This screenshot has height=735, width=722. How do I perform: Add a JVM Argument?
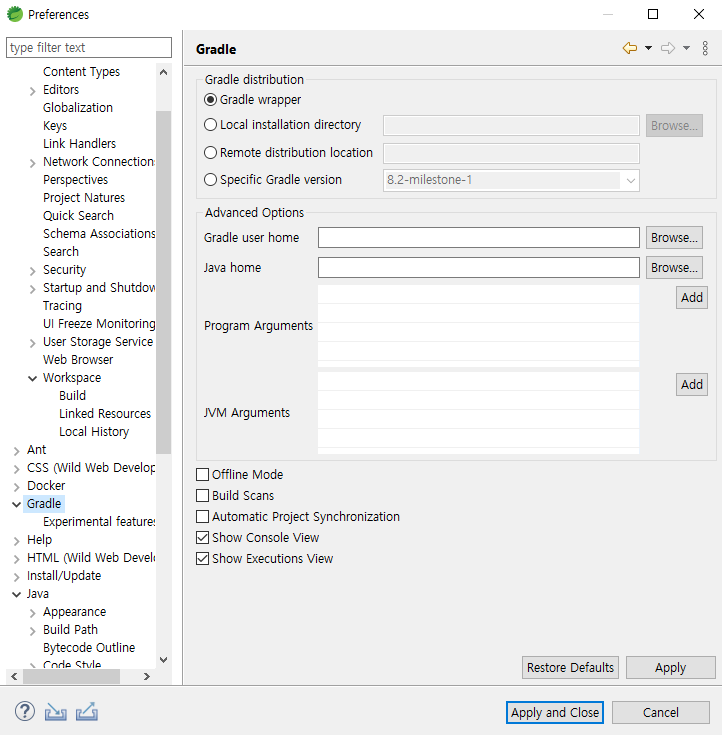pos(692,384)
